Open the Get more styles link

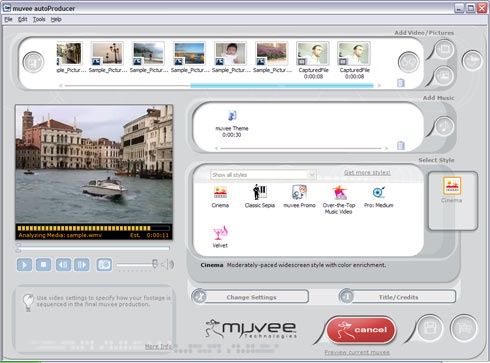(x=367, y=172)
